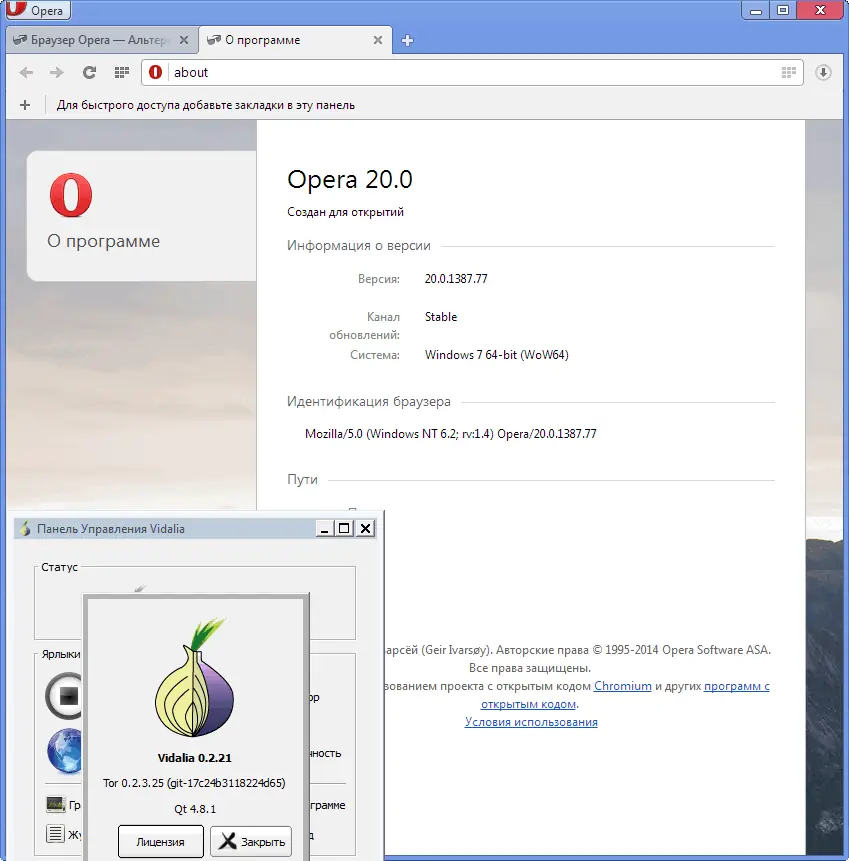849x861 pixels.
Task: Open the "программ с открытым кодом" link
Action: coord(736,686)
